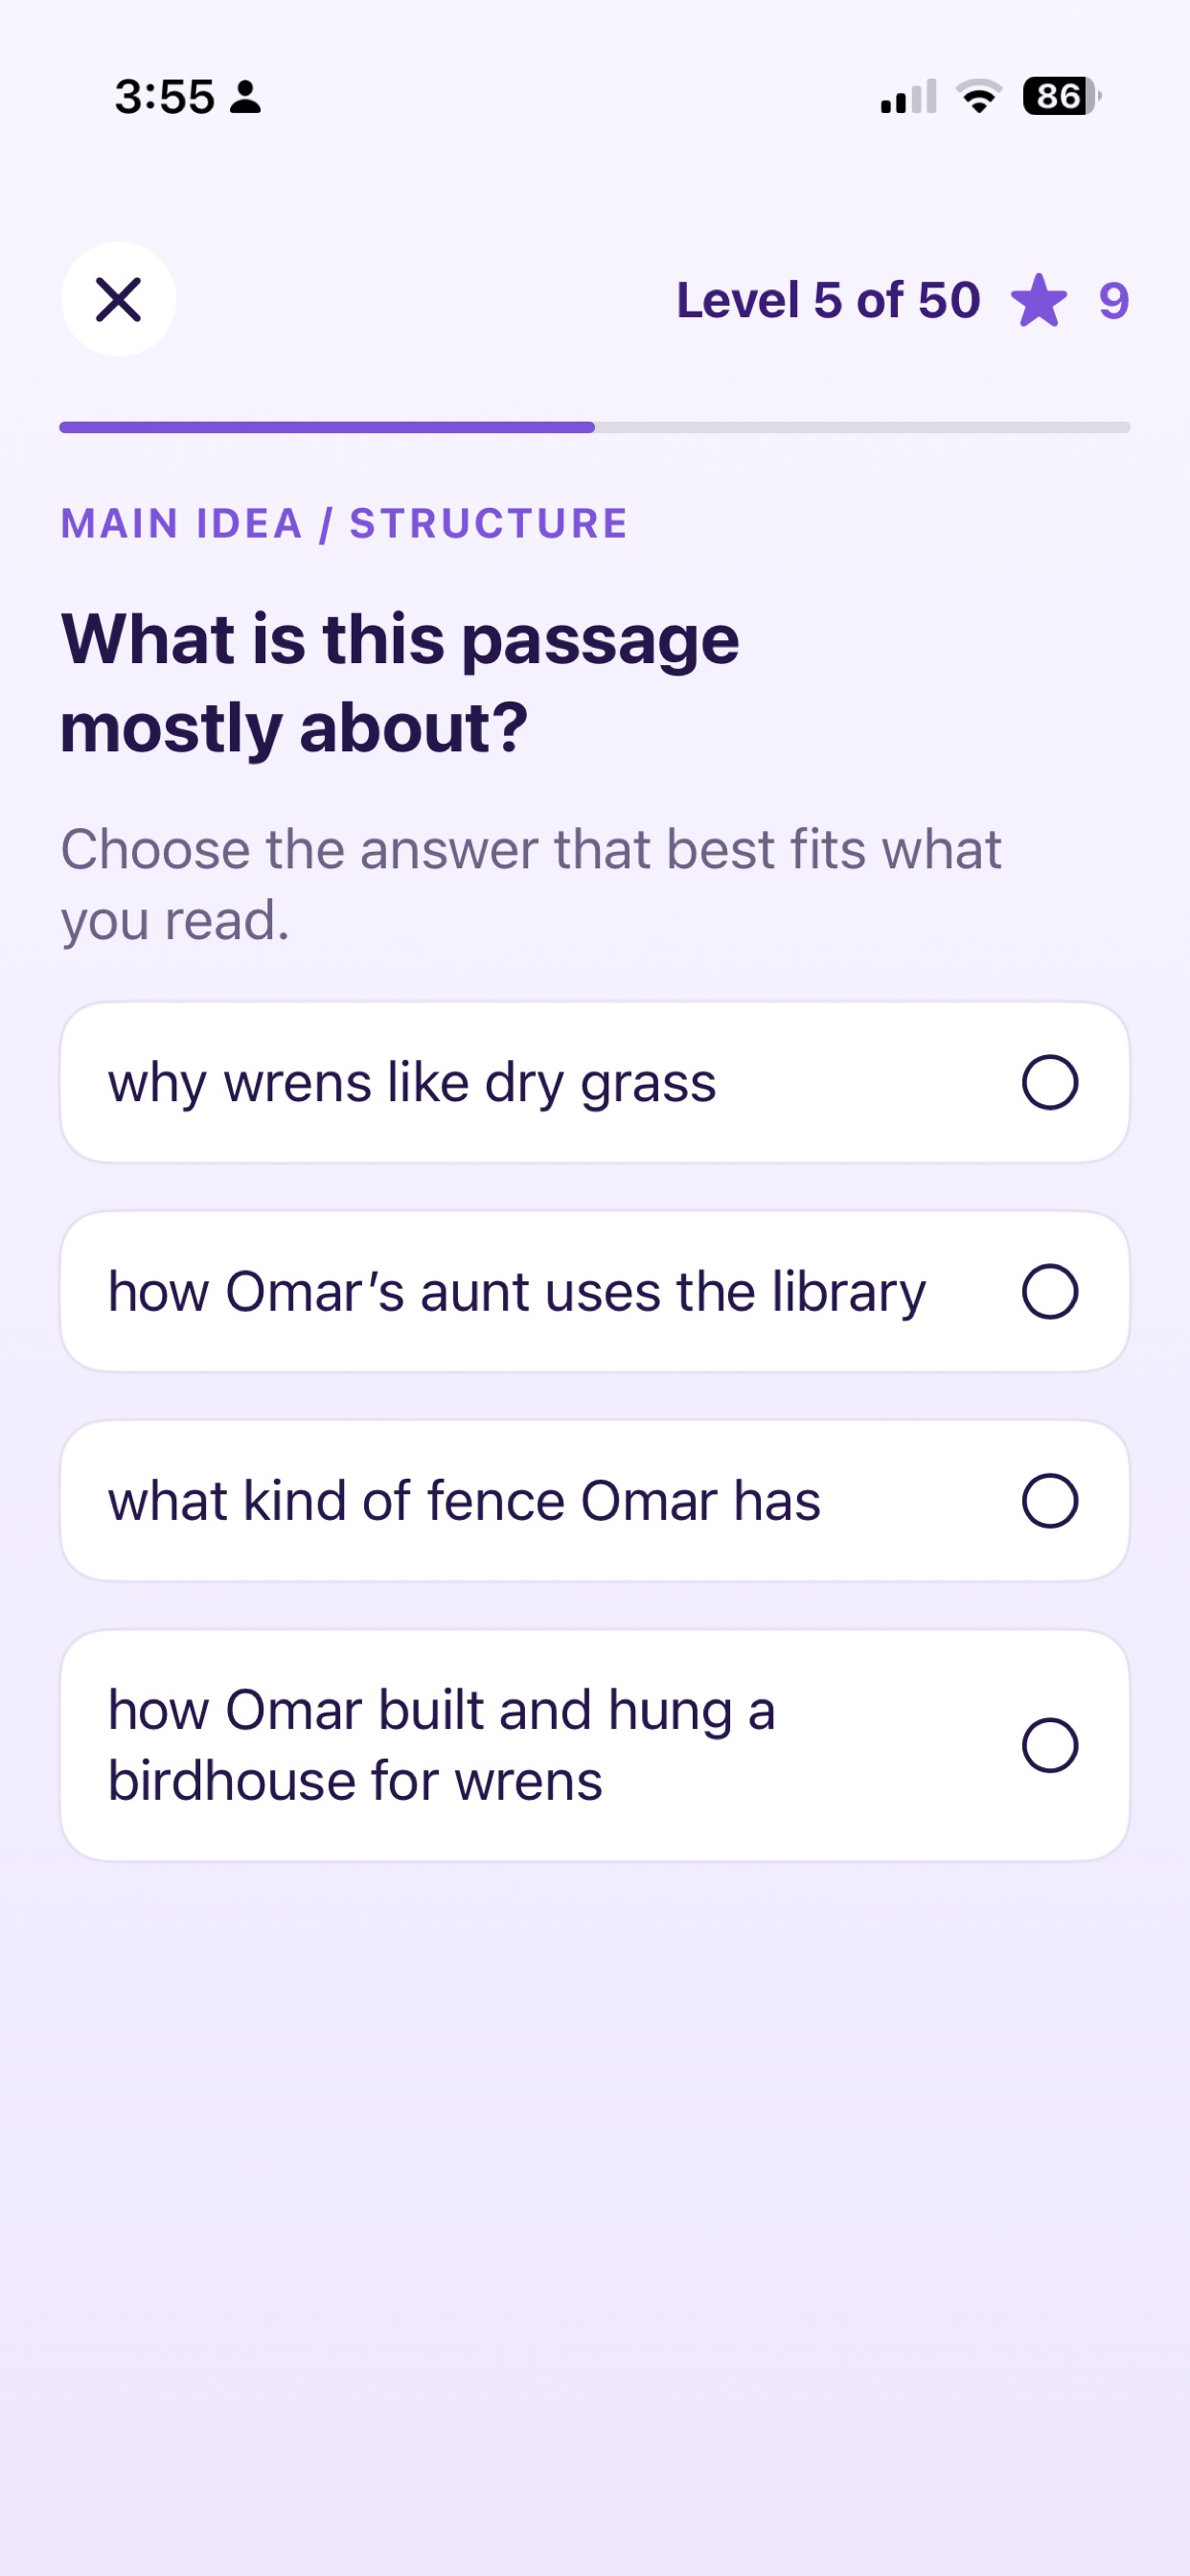Tap the question heading 'What is this passage mostly about?'

[400, 683]
